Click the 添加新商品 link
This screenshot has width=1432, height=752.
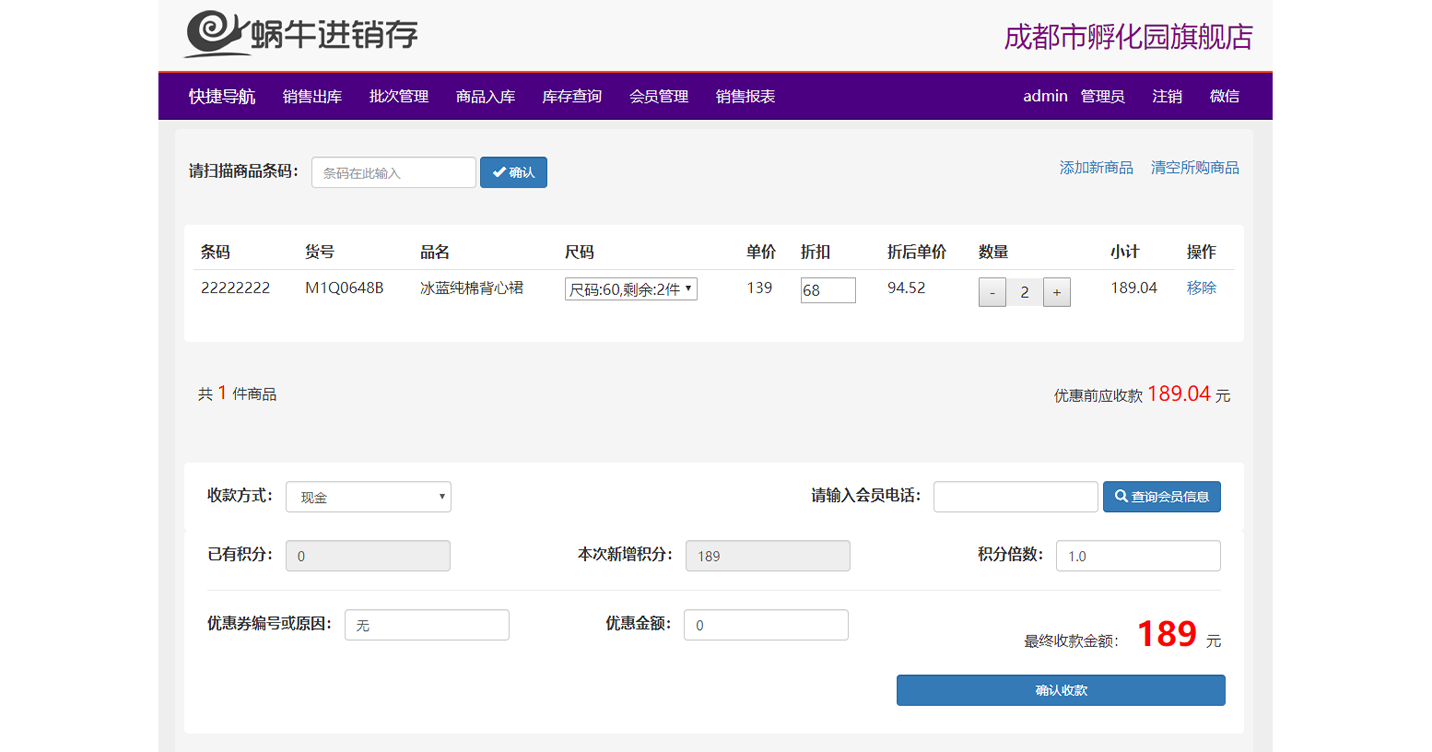[1097, 167]
